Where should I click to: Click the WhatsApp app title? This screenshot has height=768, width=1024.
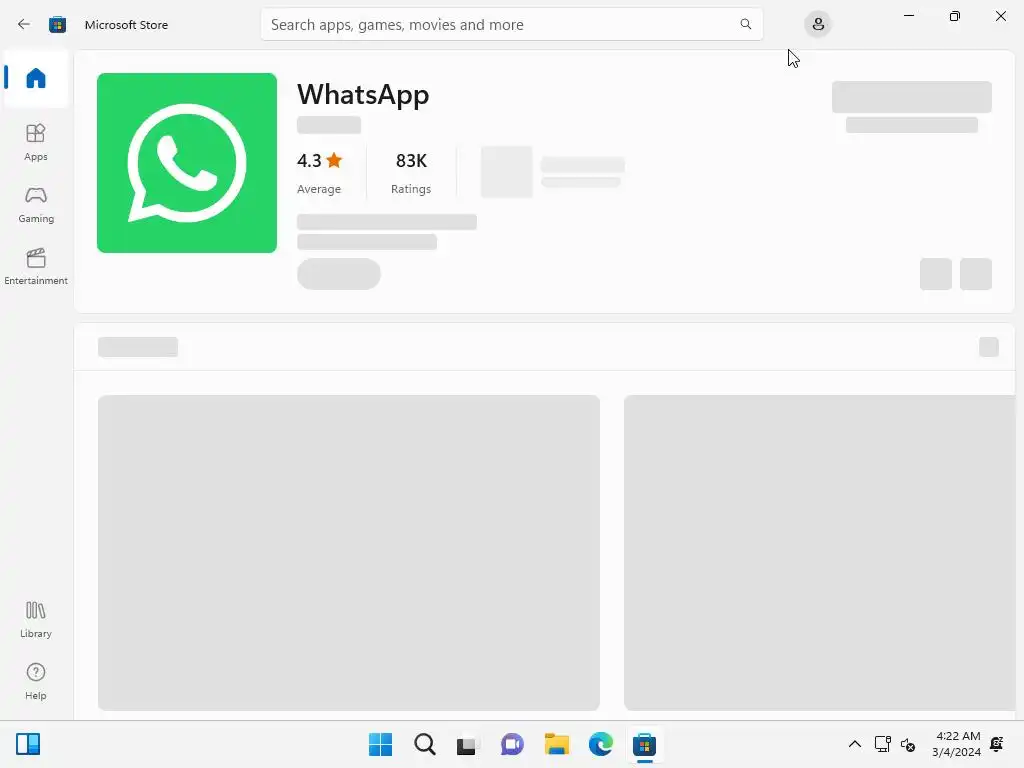tap(363, 94)
